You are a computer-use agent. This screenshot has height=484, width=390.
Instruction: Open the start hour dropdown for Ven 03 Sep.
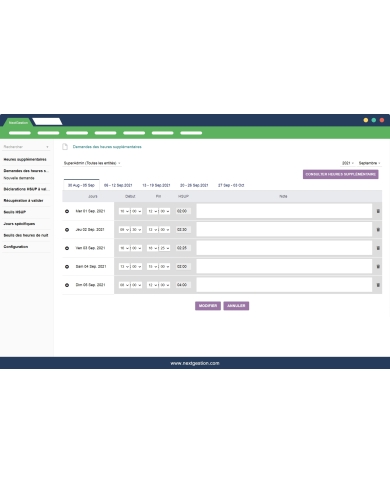(x=124, y=248)
